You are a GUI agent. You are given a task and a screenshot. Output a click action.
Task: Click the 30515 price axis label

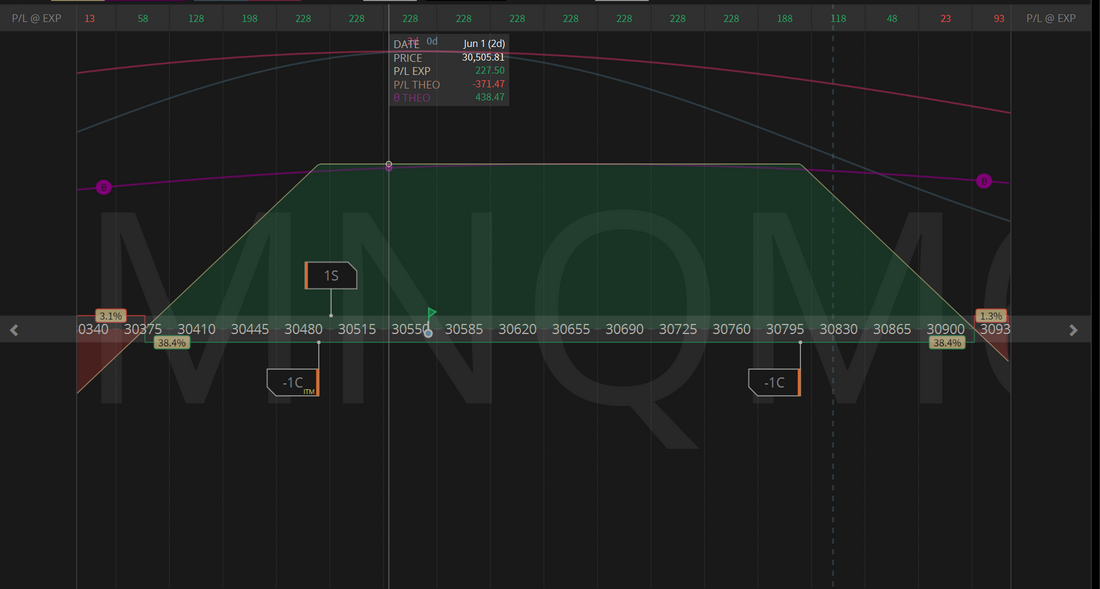point(357,330)
